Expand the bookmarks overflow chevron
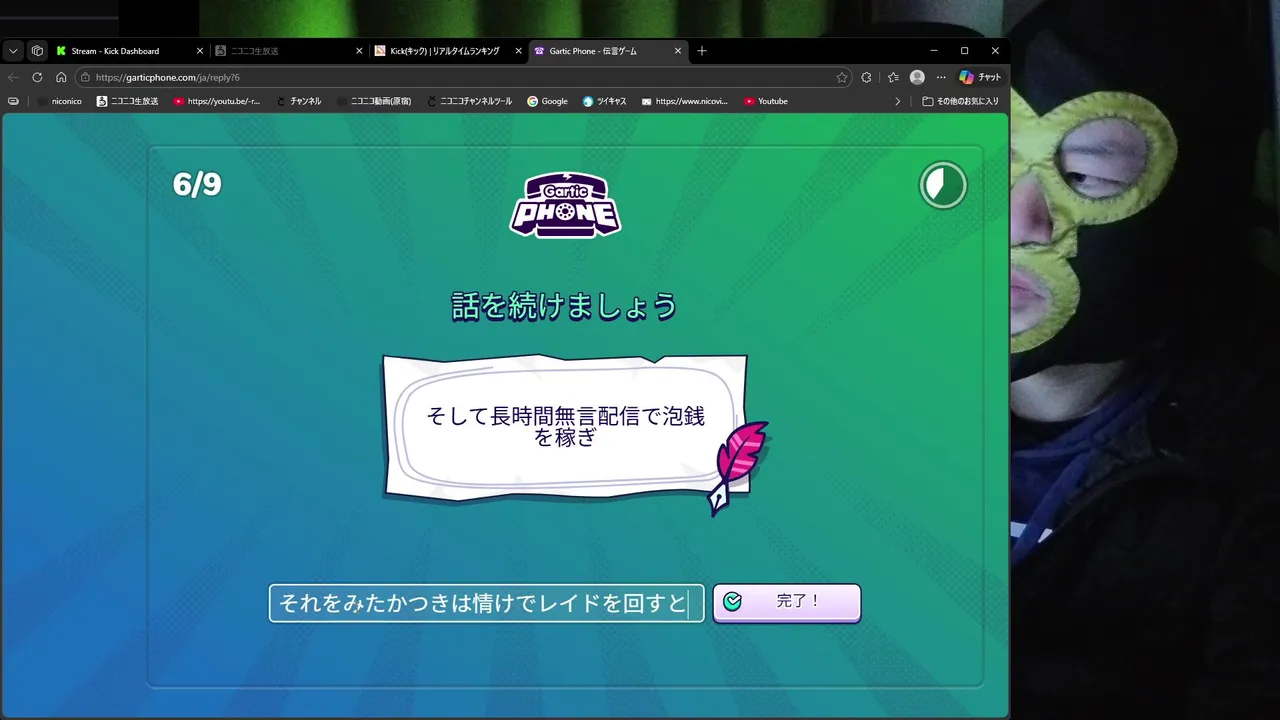The width and height of the screenshot is (1280, 720). 897,101
